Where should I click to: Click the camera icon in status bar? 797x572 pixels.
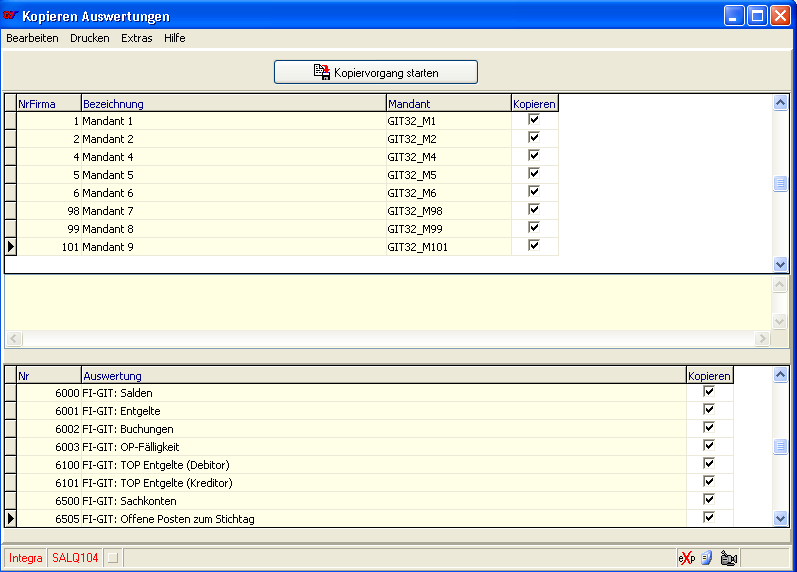coord(728,558)
